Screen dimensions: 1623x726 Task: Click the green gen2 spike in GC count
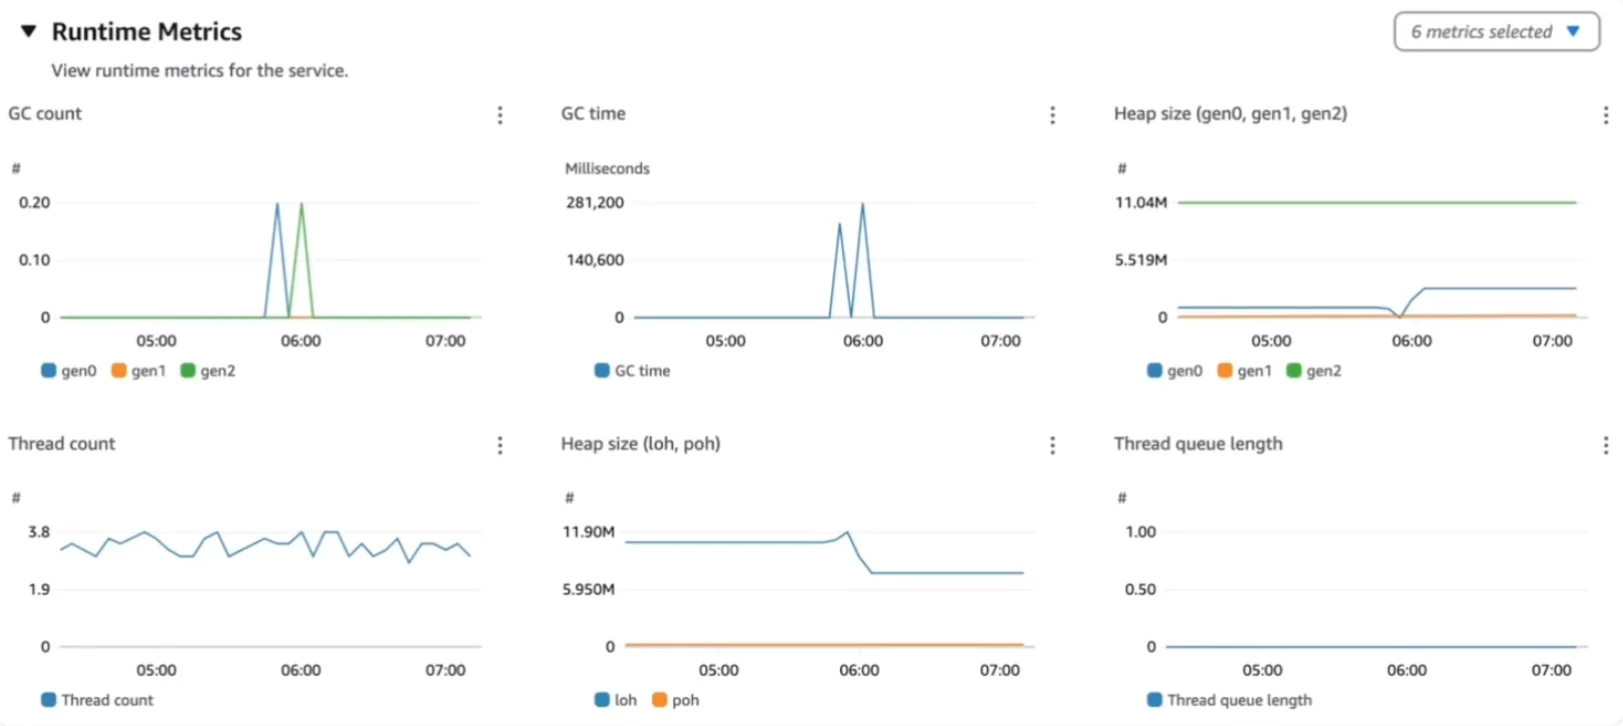301,205
